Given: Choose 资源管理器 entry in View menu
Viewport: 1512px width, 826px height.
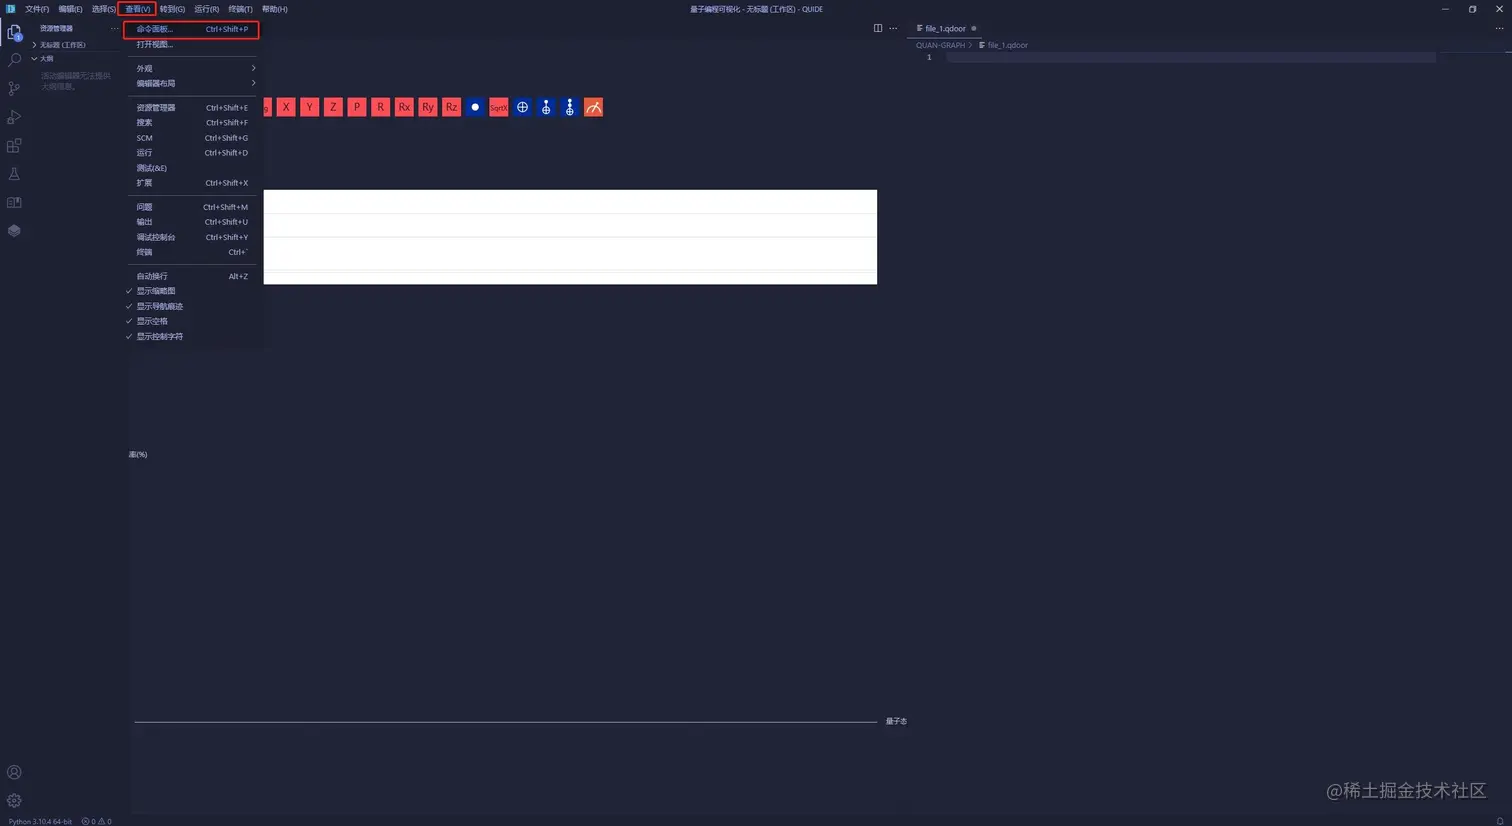Looking at the screenshot, I should (x=191, y=107).
